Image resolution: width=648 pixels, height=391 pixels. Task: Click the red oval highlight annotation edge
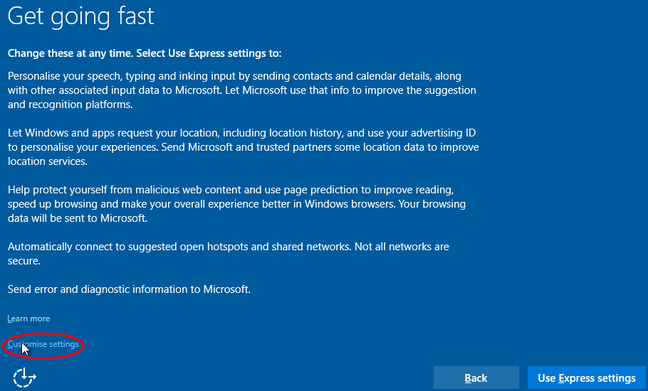43,334
